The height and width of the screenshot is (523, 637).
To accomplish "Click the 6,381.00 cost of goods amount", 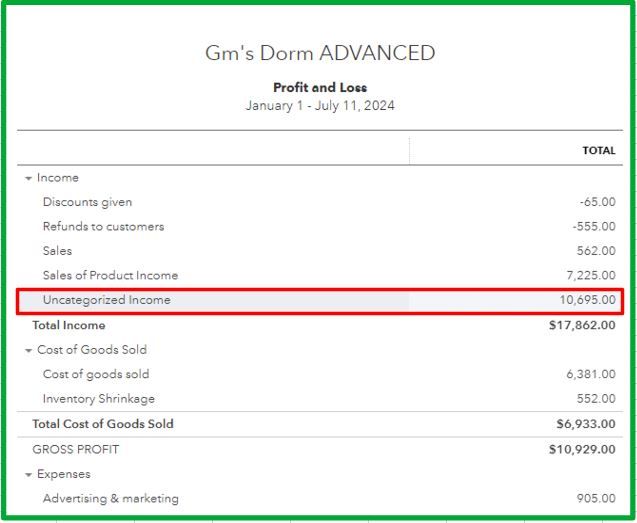I will tap(591, 374).
